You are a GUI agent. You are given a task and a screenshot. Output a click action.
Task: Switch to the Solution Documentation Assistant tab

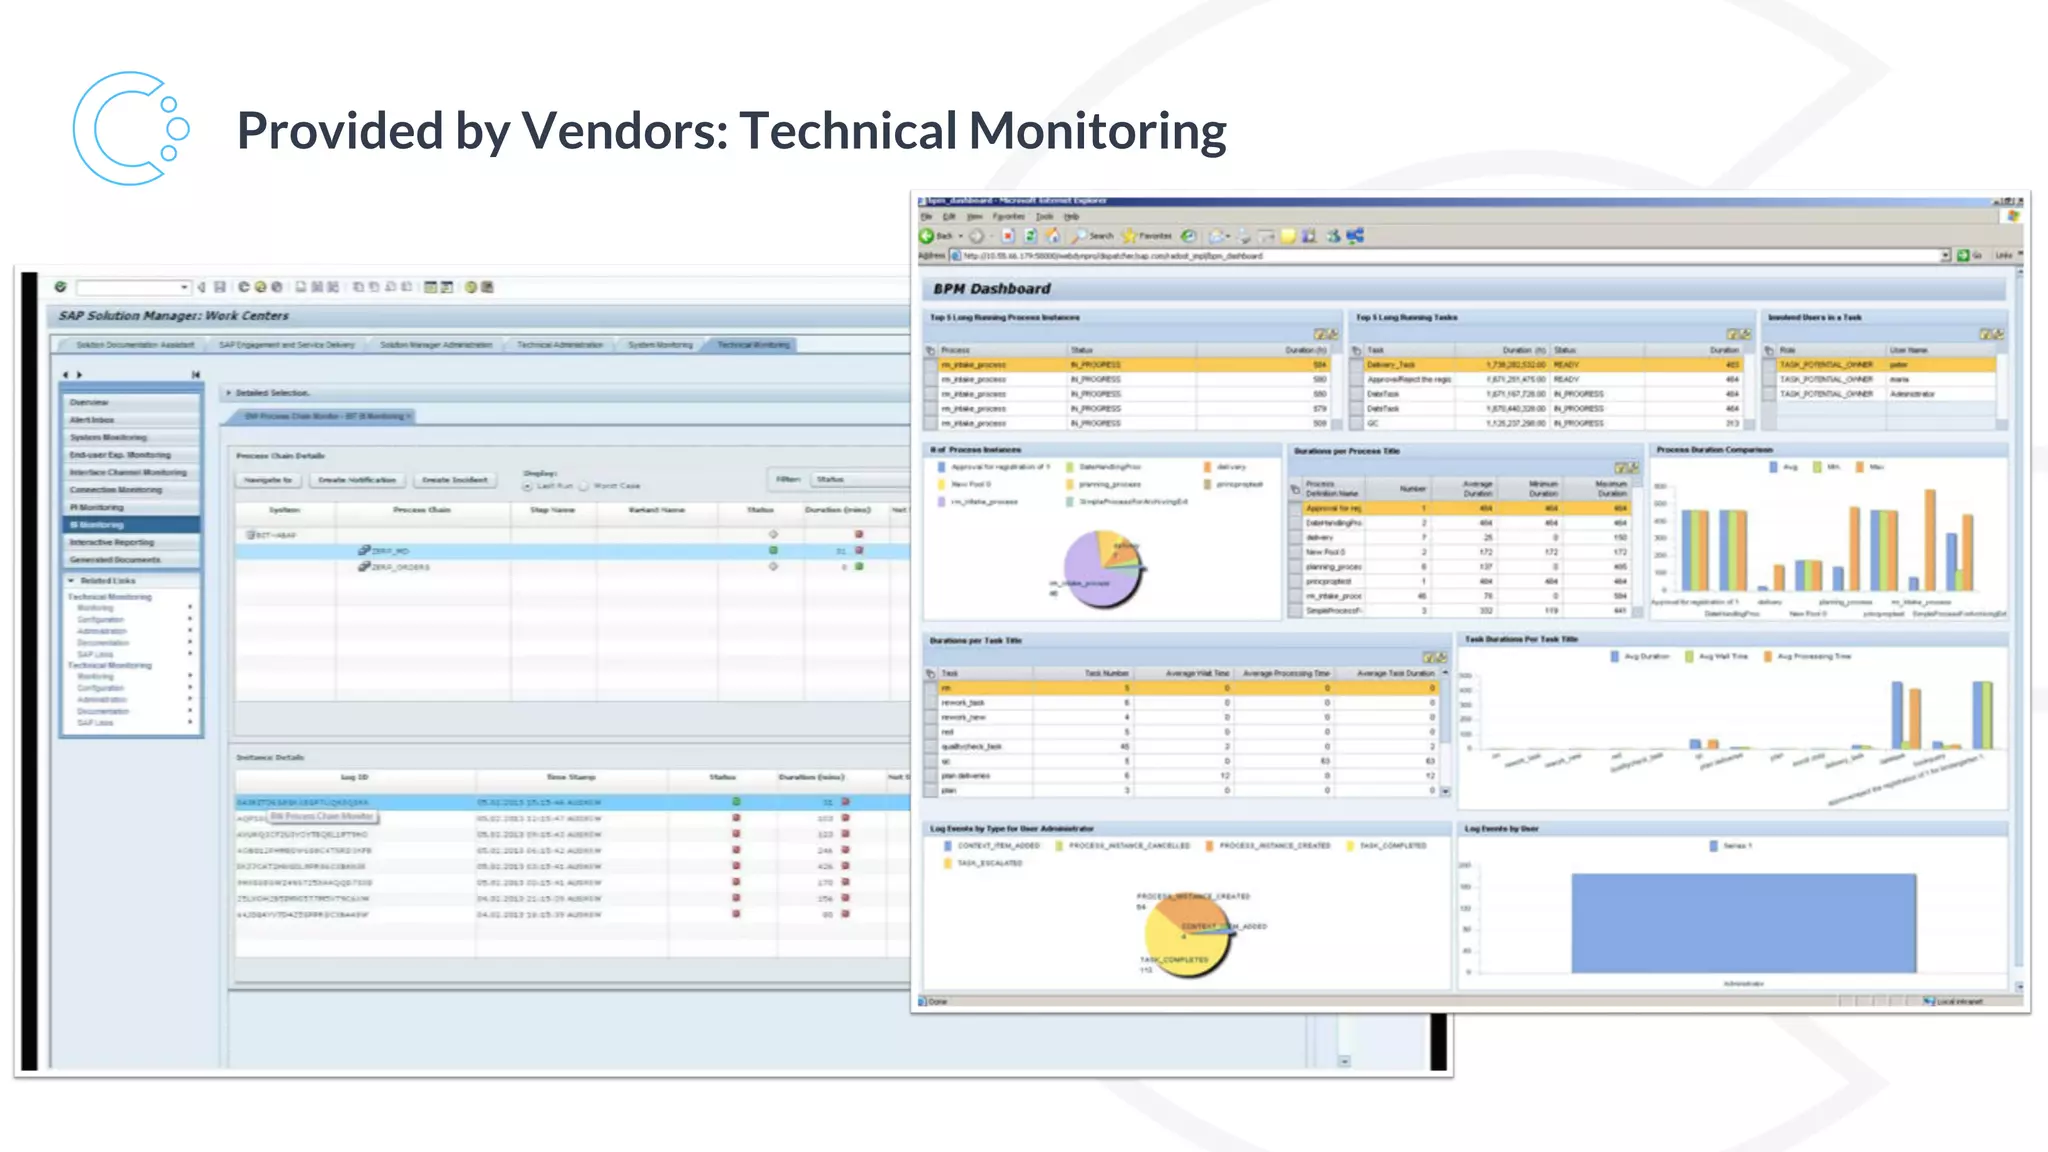pos(135,345)
